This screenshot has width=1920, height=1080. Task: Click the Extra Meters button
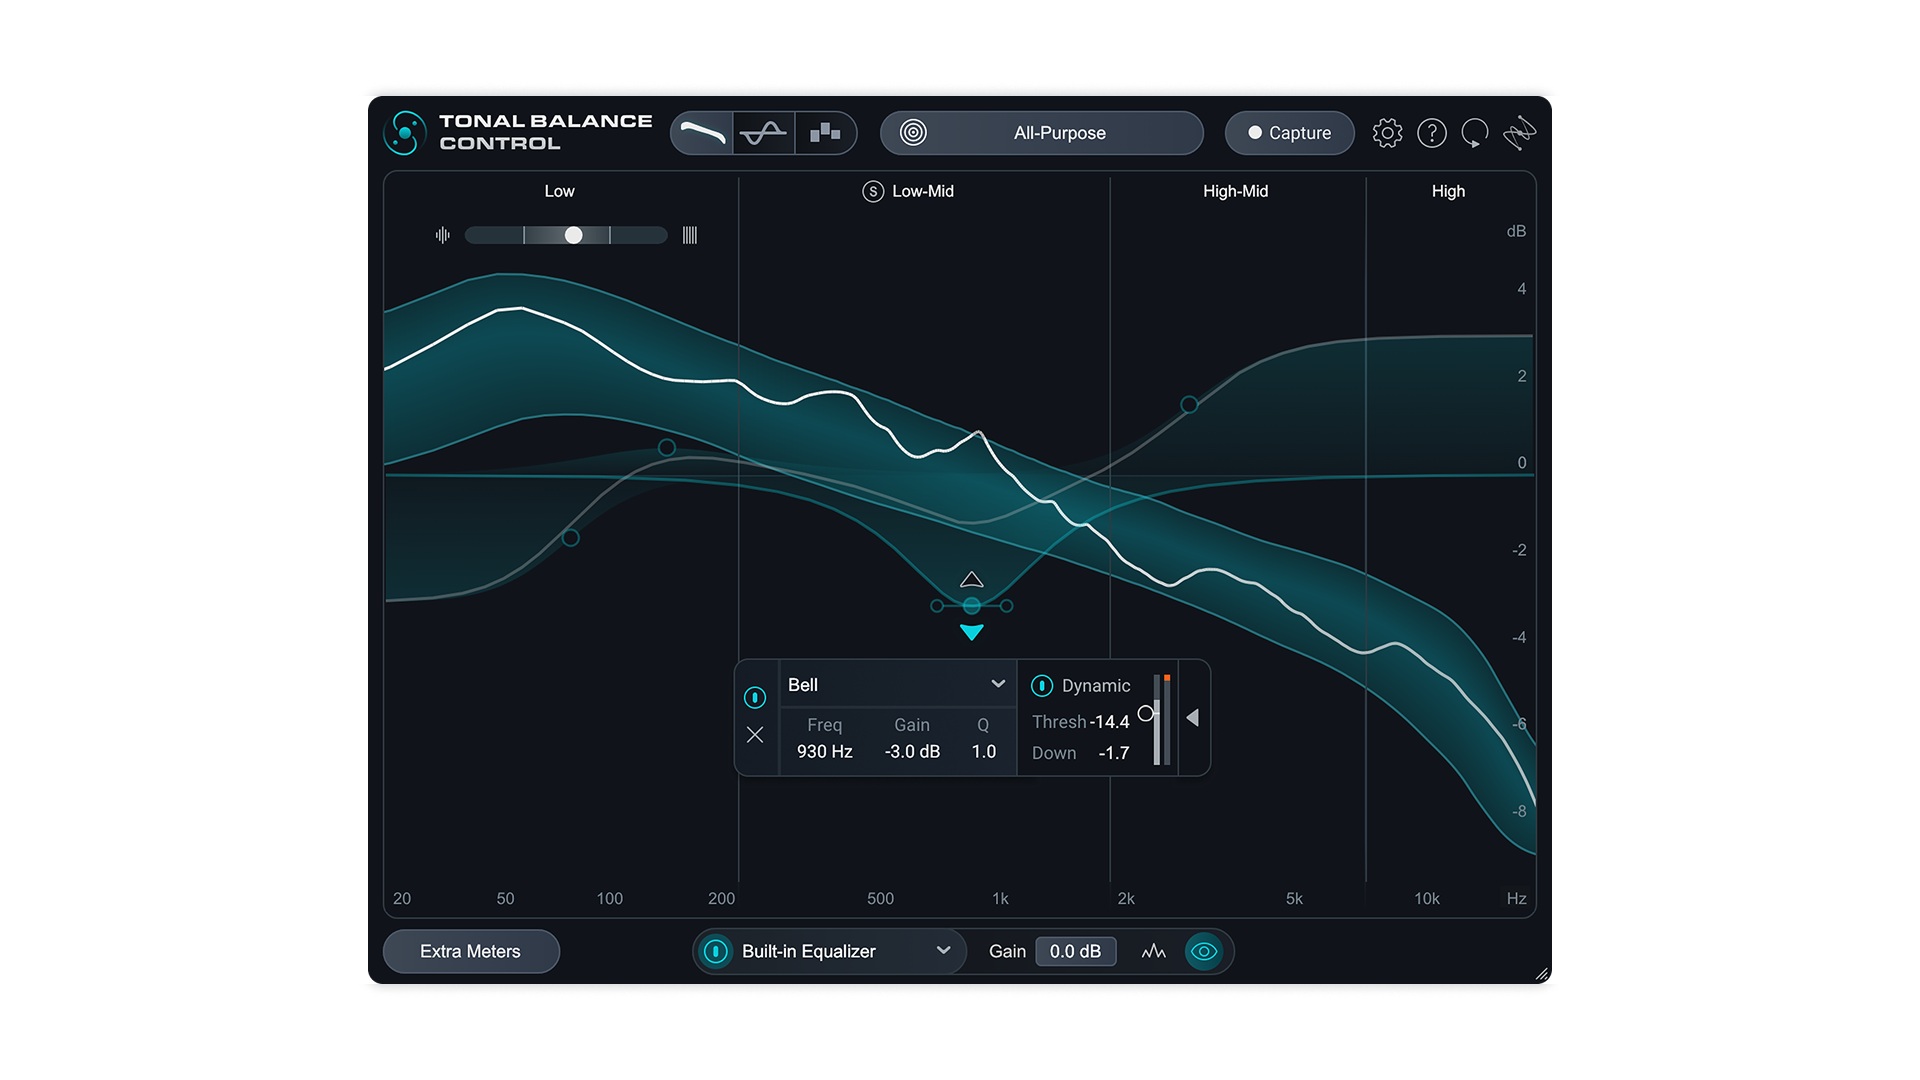471,952
